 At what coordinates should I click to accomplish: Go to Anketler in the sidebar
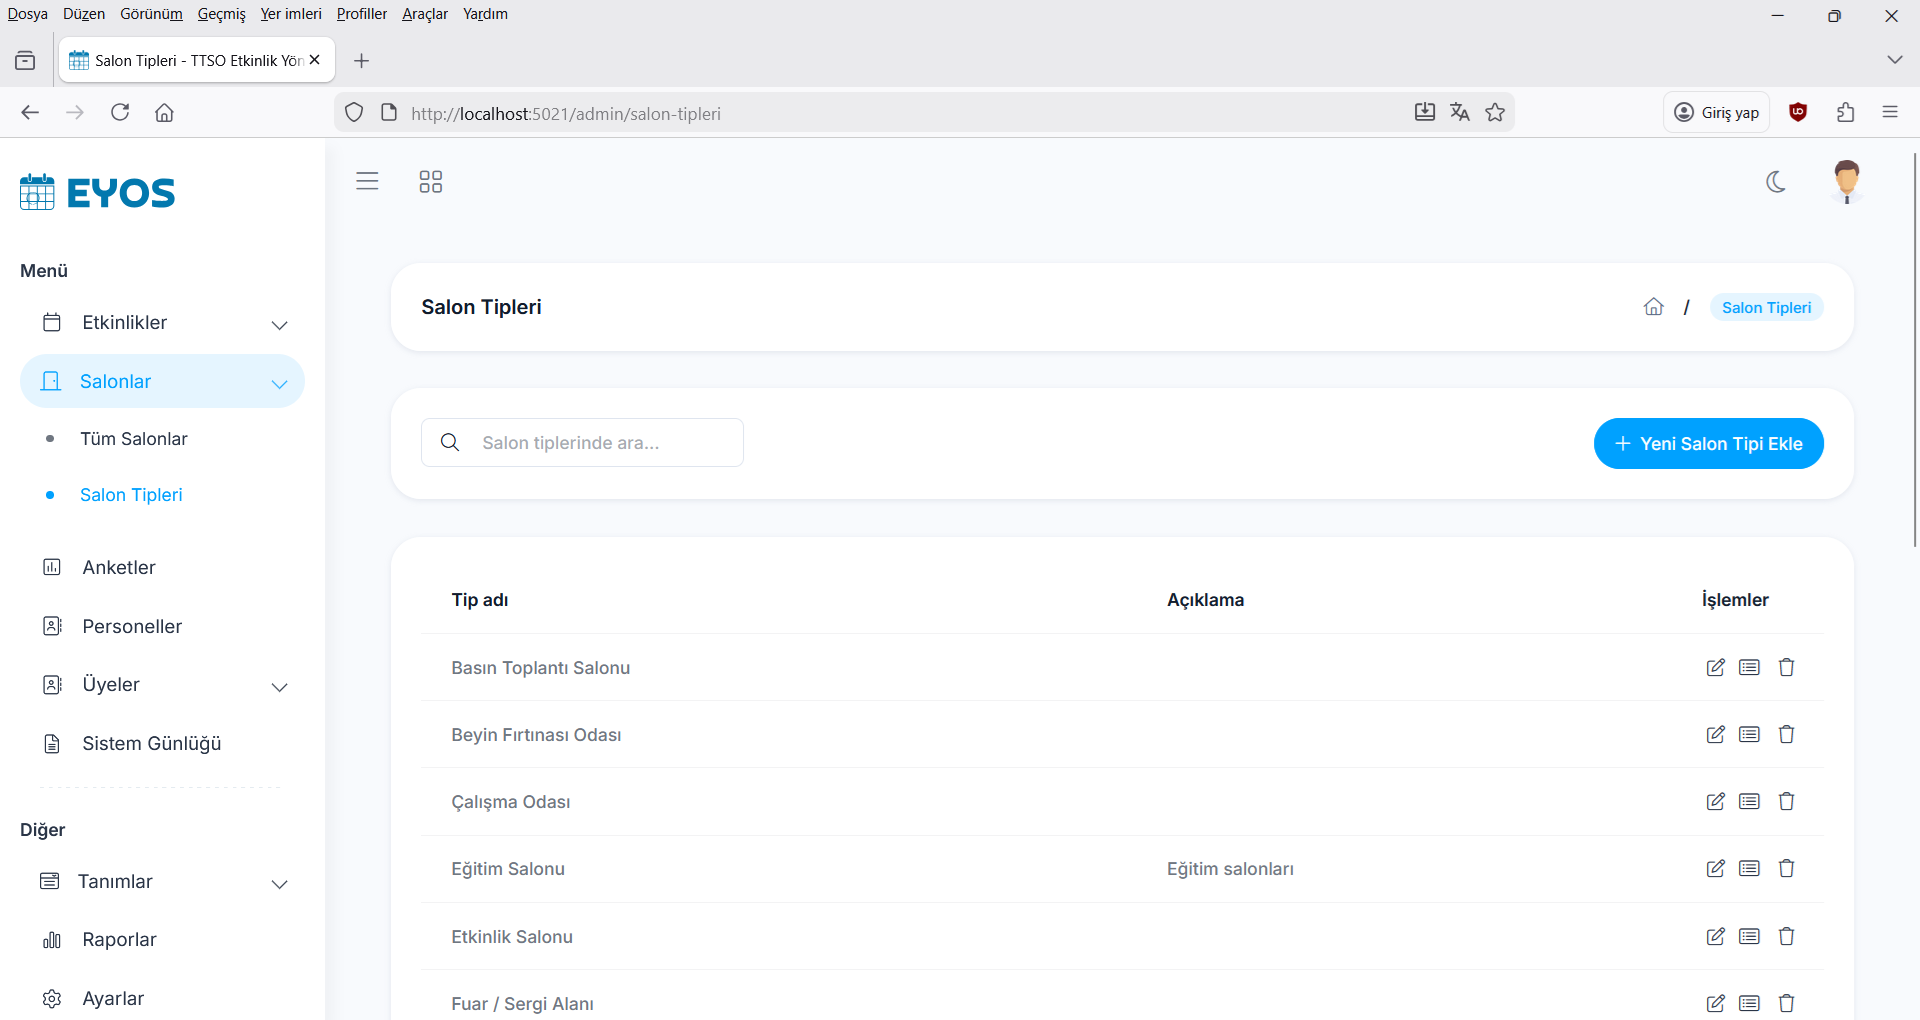(x=119, y=568)
